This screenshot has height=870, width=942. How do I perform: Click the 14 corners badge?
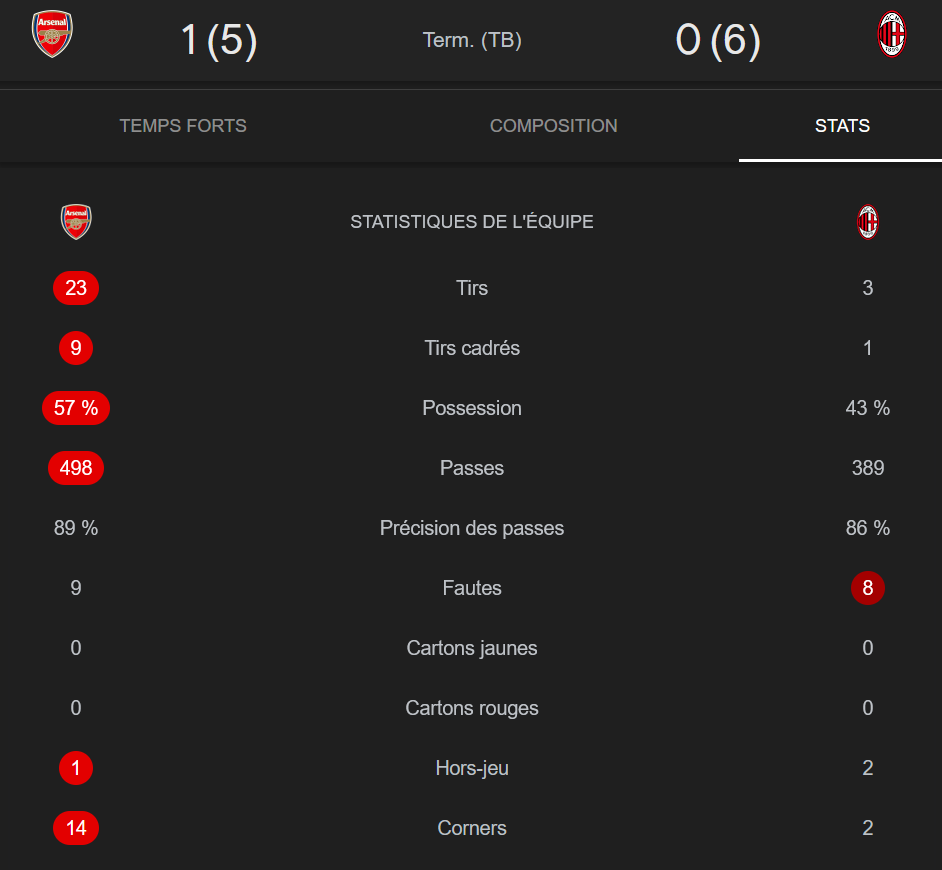pos(76,828)
